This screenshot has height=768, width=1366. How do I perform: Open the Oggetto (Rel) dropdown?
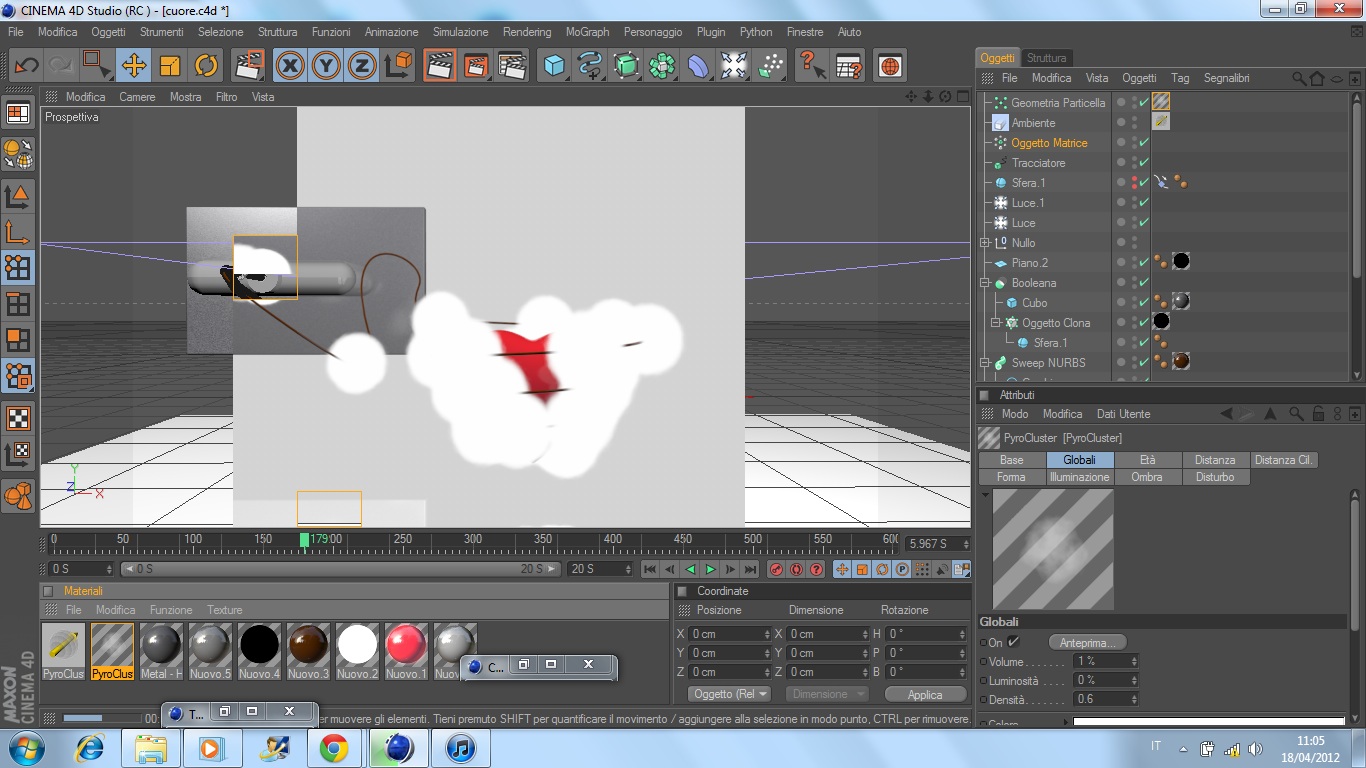(x=730, y=694)
